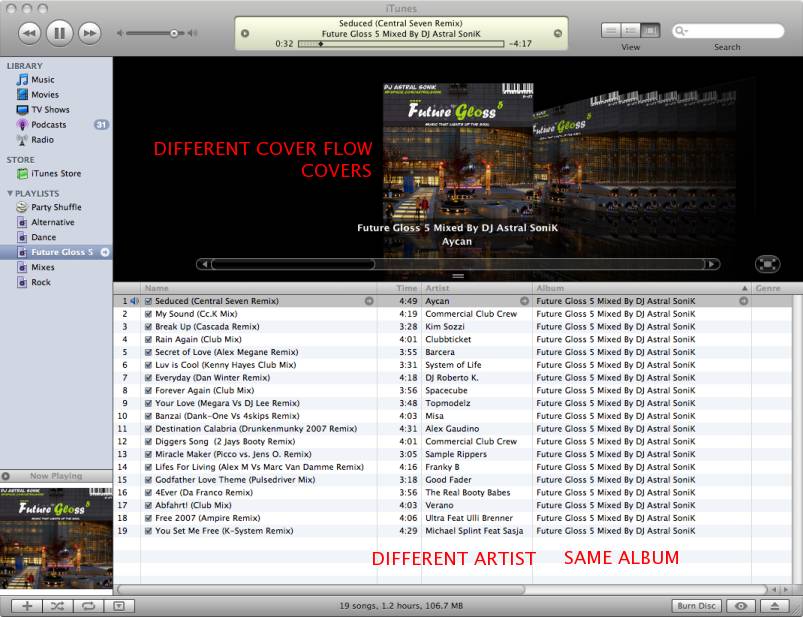The image size is (803, 617).
Task: Click arrow beside Future Gloss 5 playlist
Action: [x=105, y=252]
